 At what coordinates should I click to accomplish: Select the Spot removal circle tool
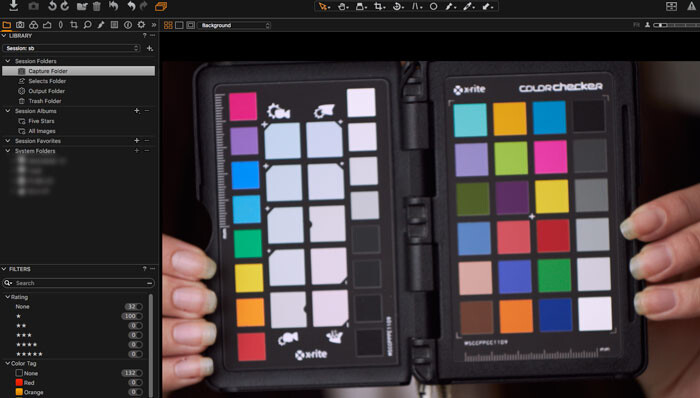433,7
